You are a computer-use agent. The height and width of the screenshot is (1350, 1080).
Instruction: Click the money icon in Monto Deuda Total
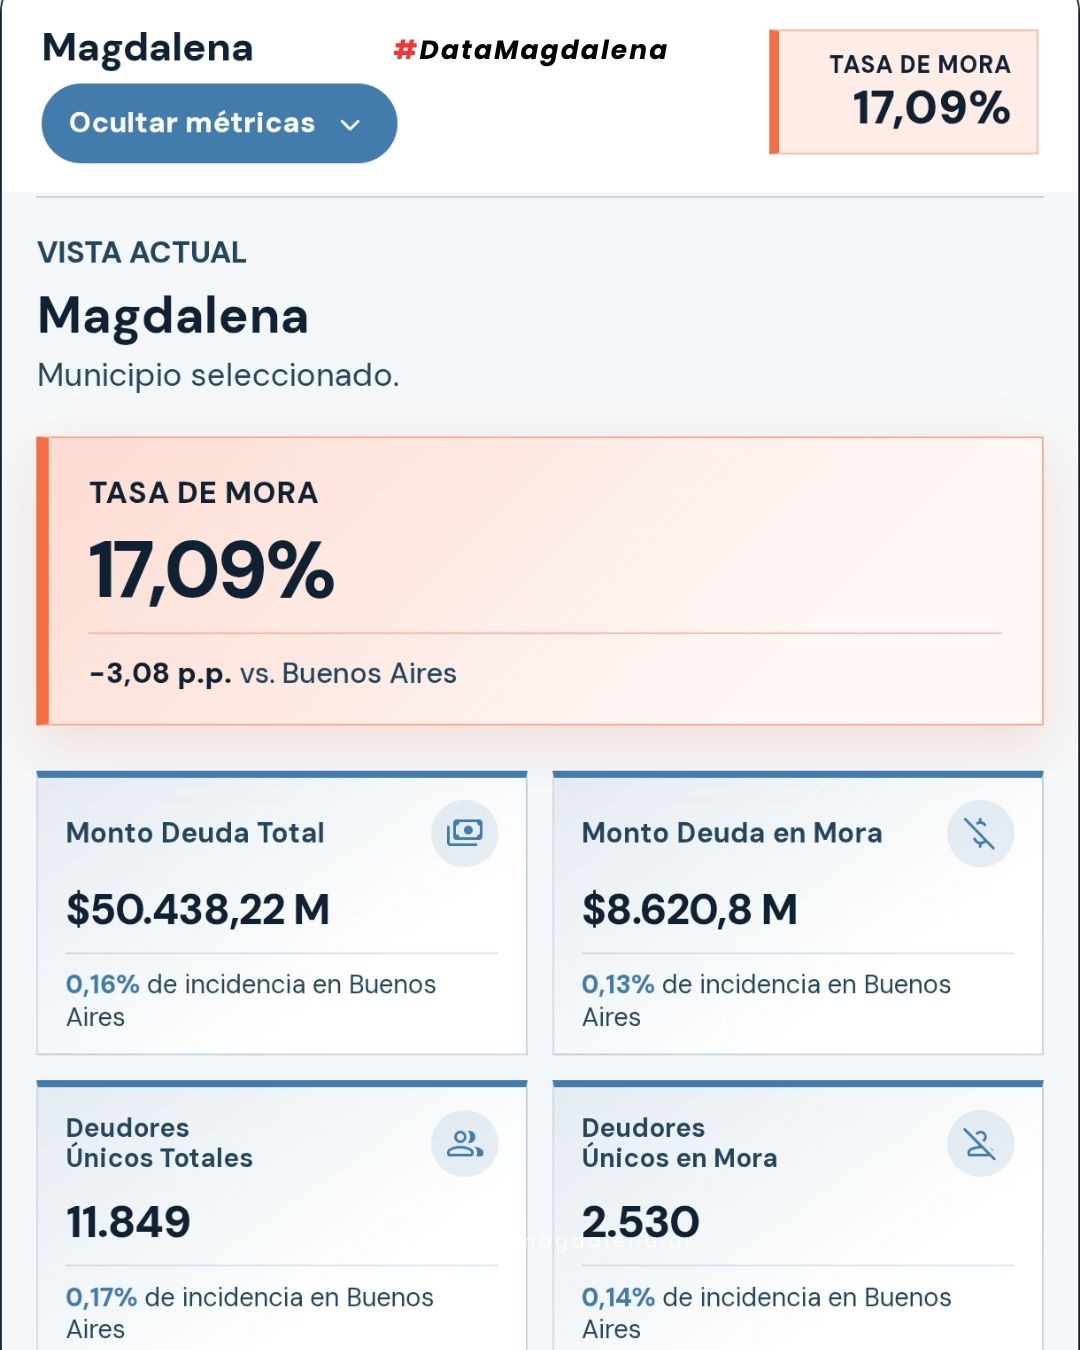(465, 833)
